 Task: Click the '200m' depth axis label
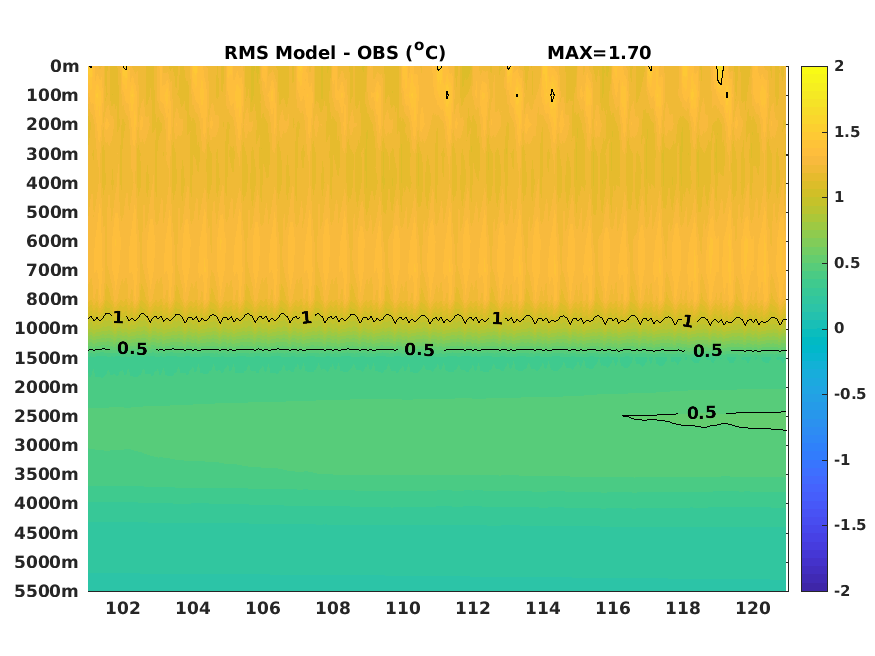coord(52,124)
